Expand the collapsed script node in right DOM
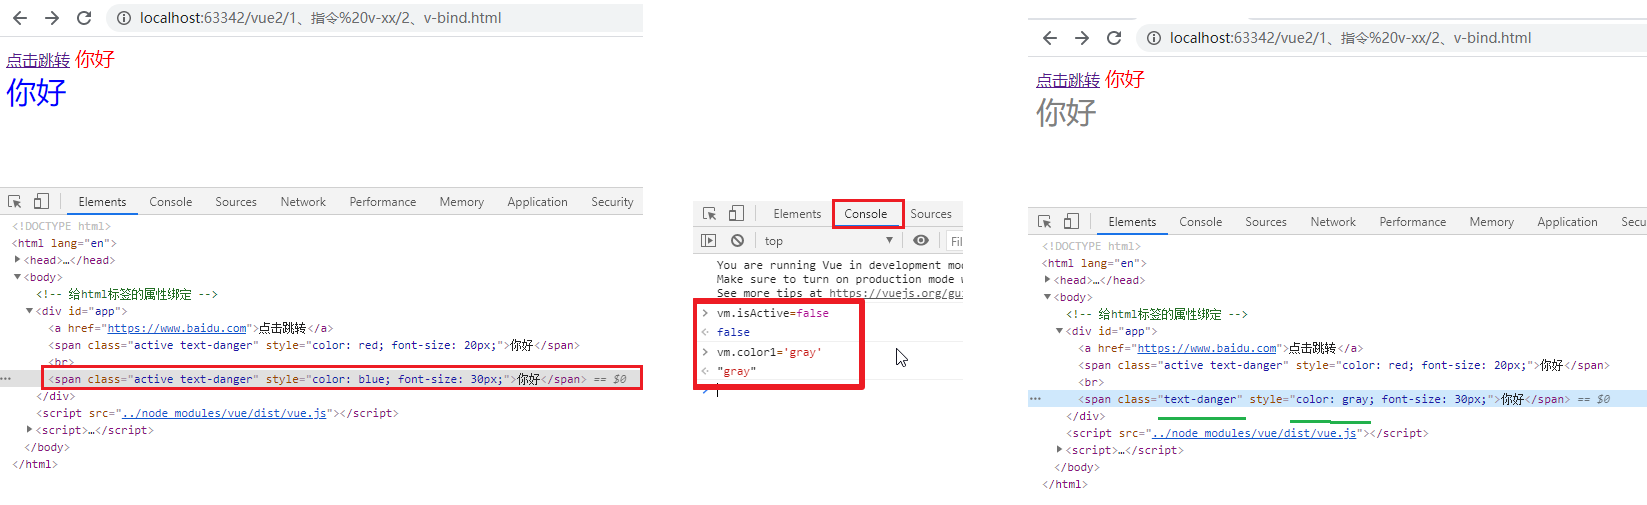The image size is (1647, 505). 1059,450
